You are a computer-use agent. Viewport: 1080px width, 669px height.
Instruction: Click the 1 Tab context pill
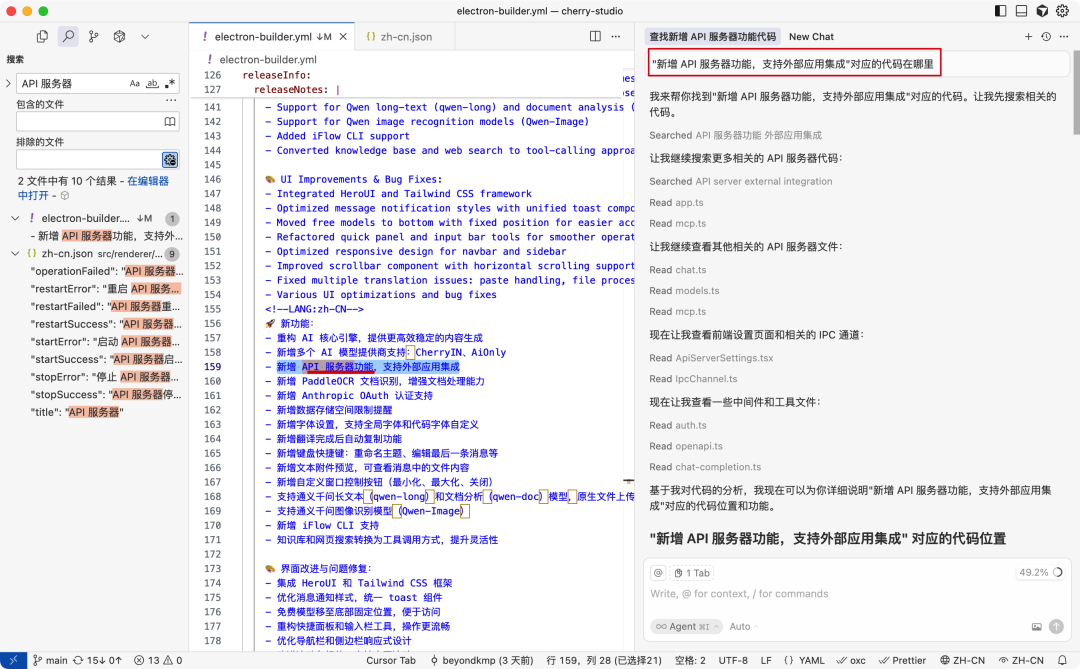[692, 573]
